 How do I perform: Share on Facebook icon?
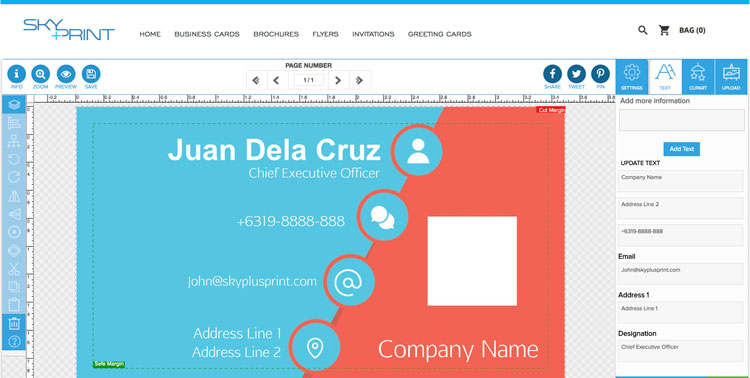pyautogui.click(x=552, y=74)
